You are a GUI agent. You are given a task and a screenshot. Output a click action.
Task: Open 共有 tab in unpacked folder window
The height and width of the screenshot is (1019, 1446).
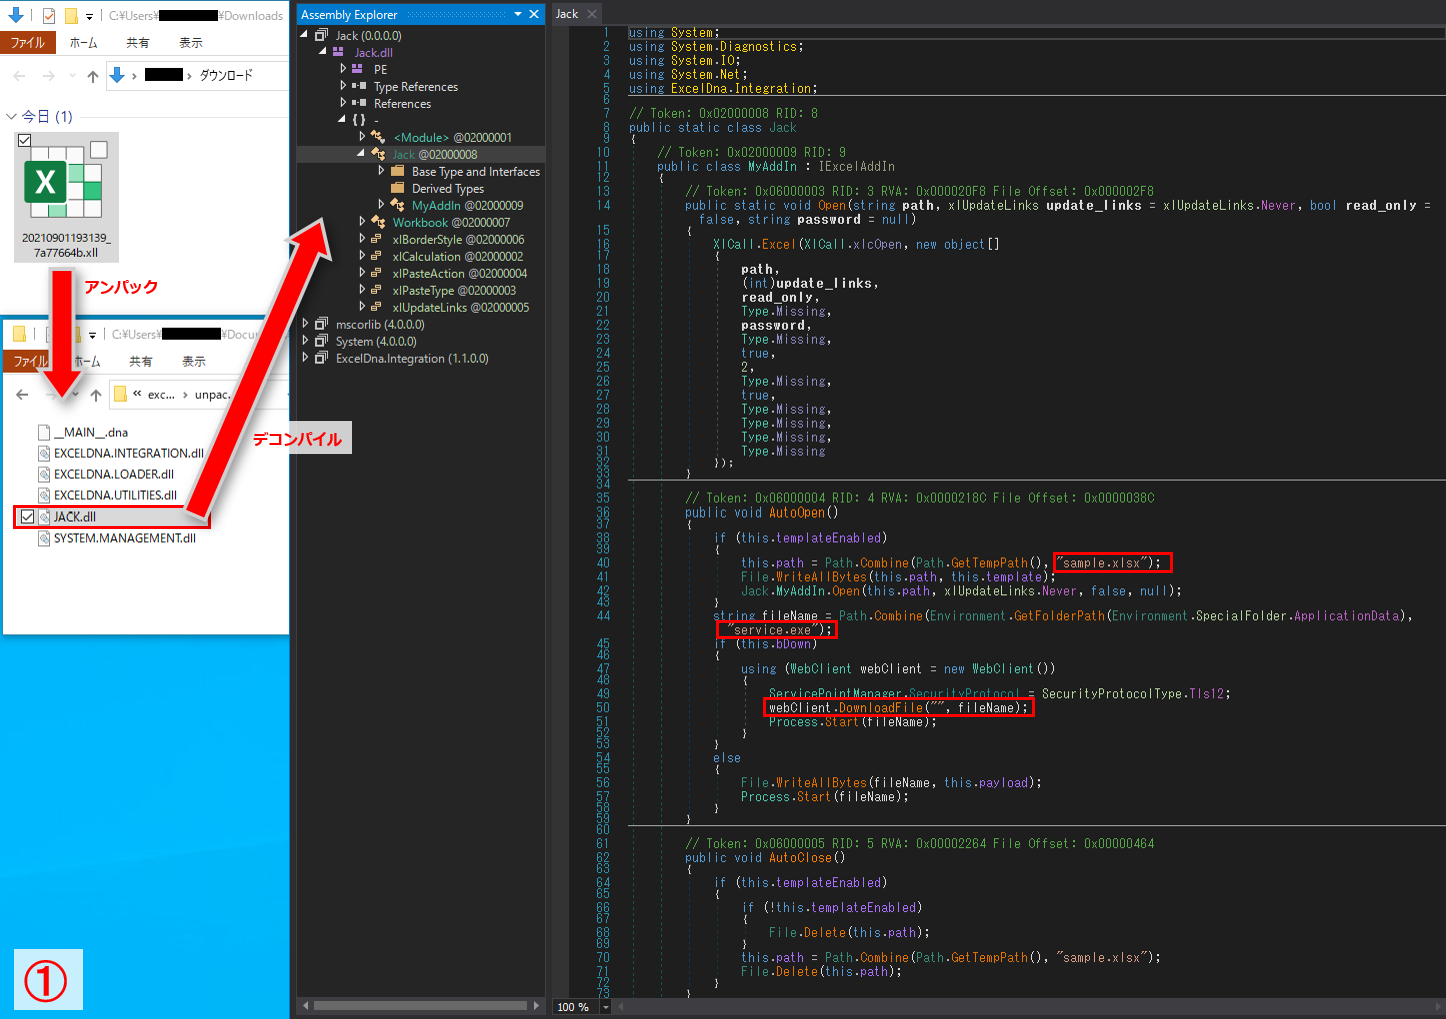tap(141, 362)
